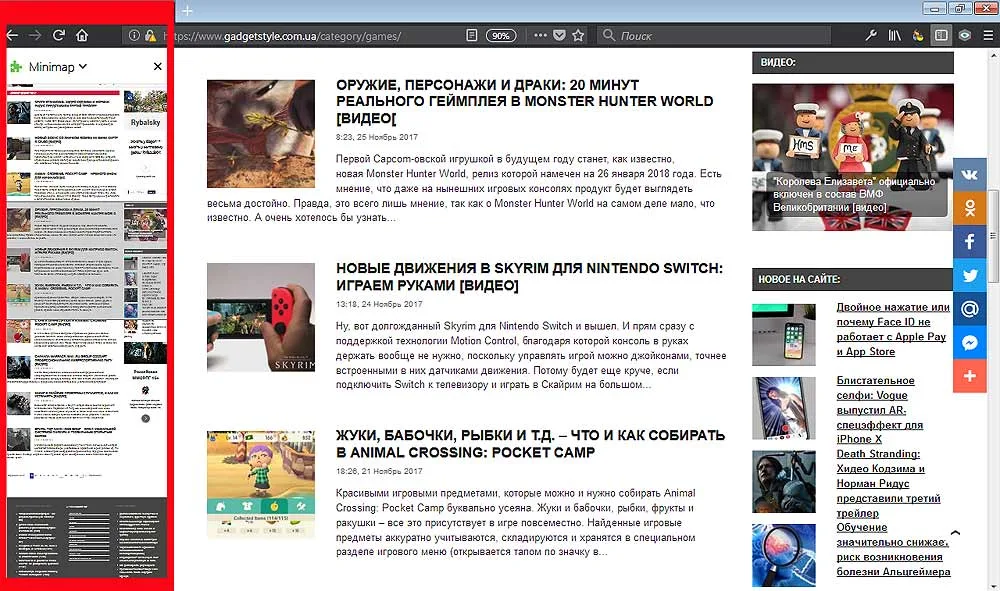Click the padlock connection warning icon
This screenshot has width=1000, height=591.
point(150,36)
